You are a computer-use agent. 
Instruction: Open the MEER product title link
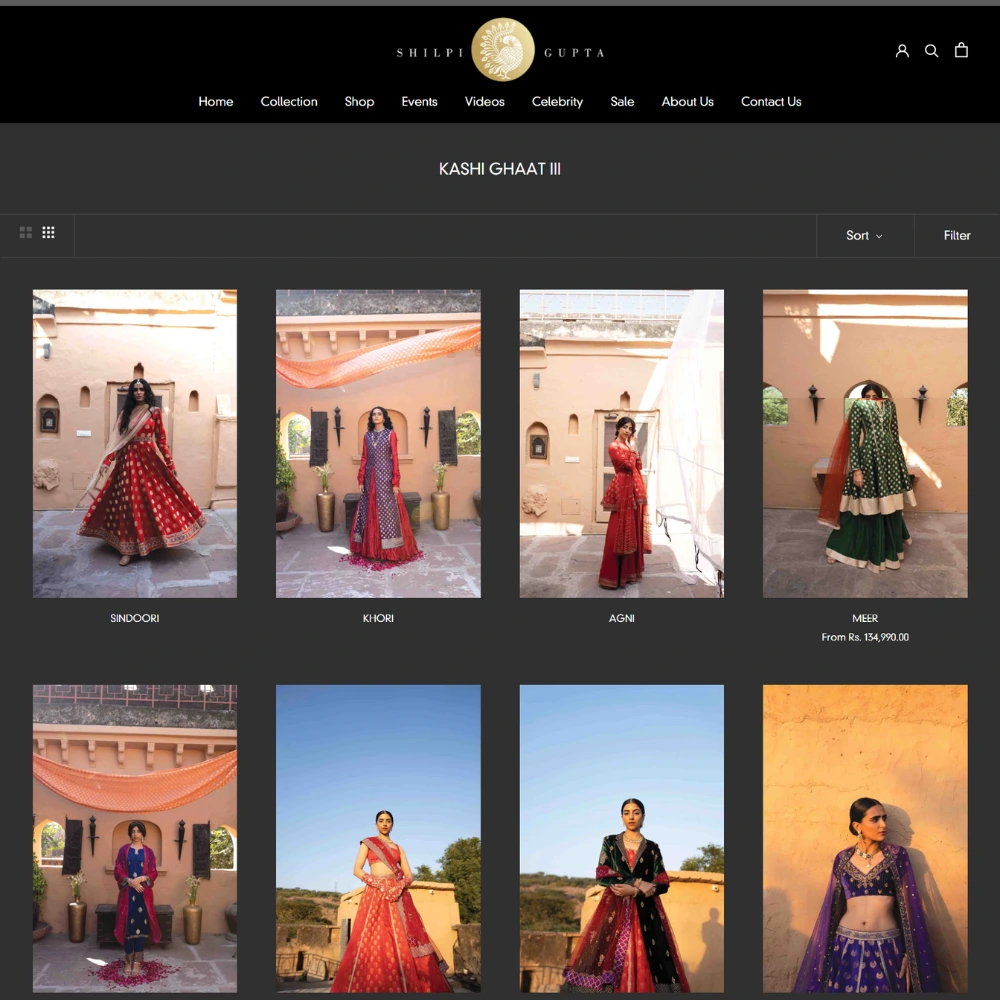pos(865,618)
